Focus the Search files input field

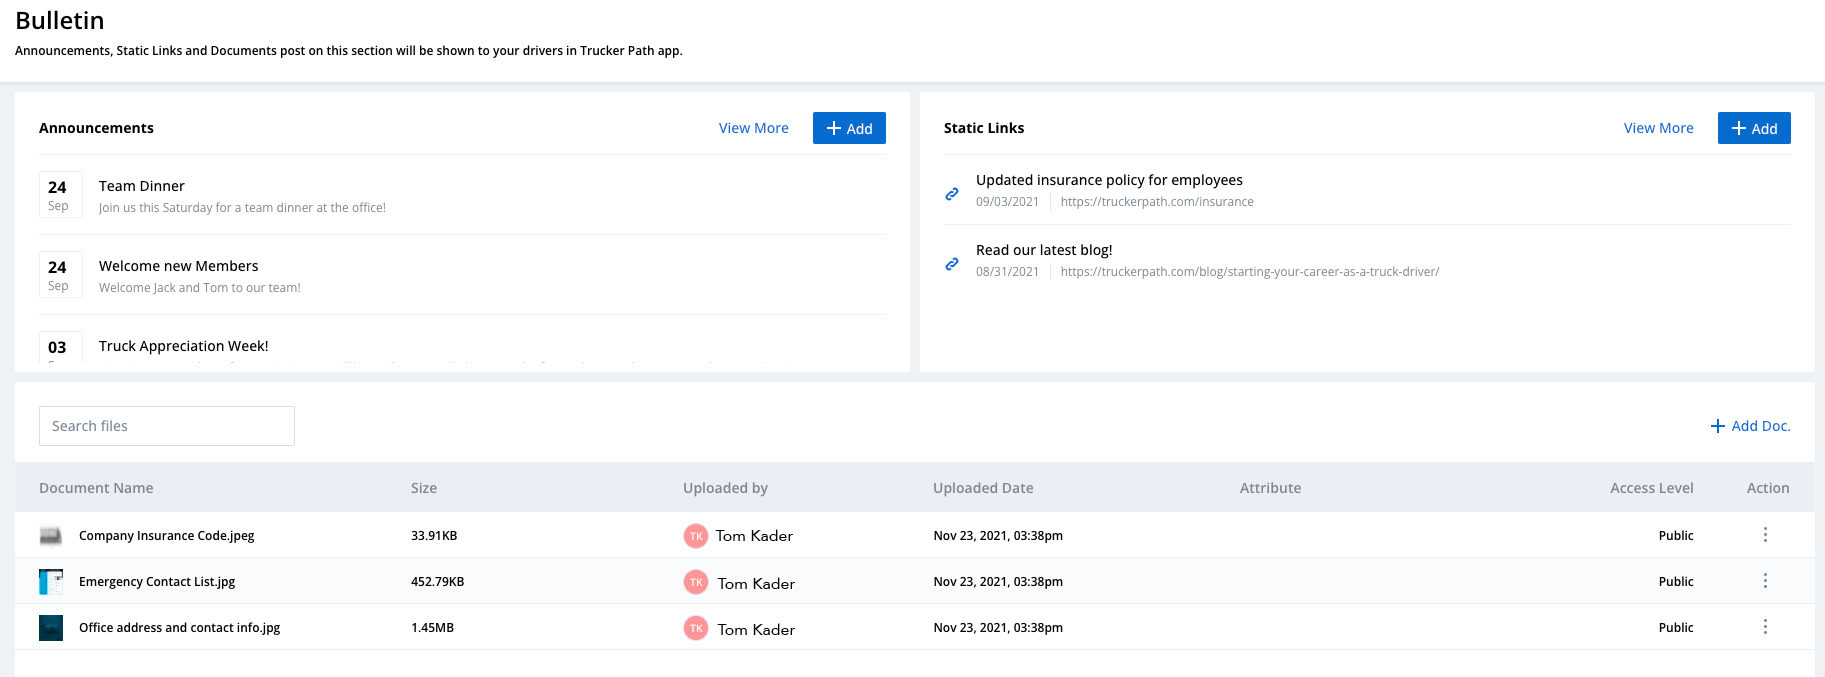[x=167, y=426]
